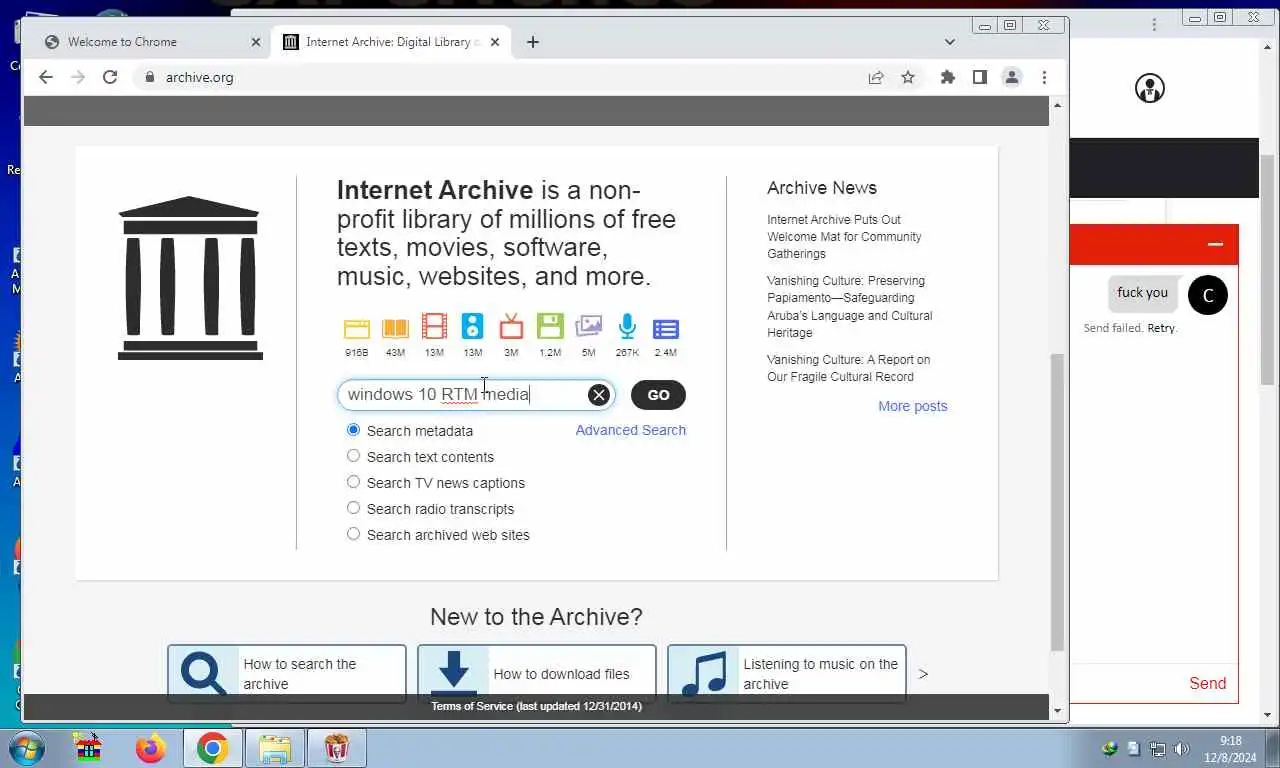1280x768 pixels.
Task: Click page scrollbar down arrow
Action: click(x=1058, y=711)
